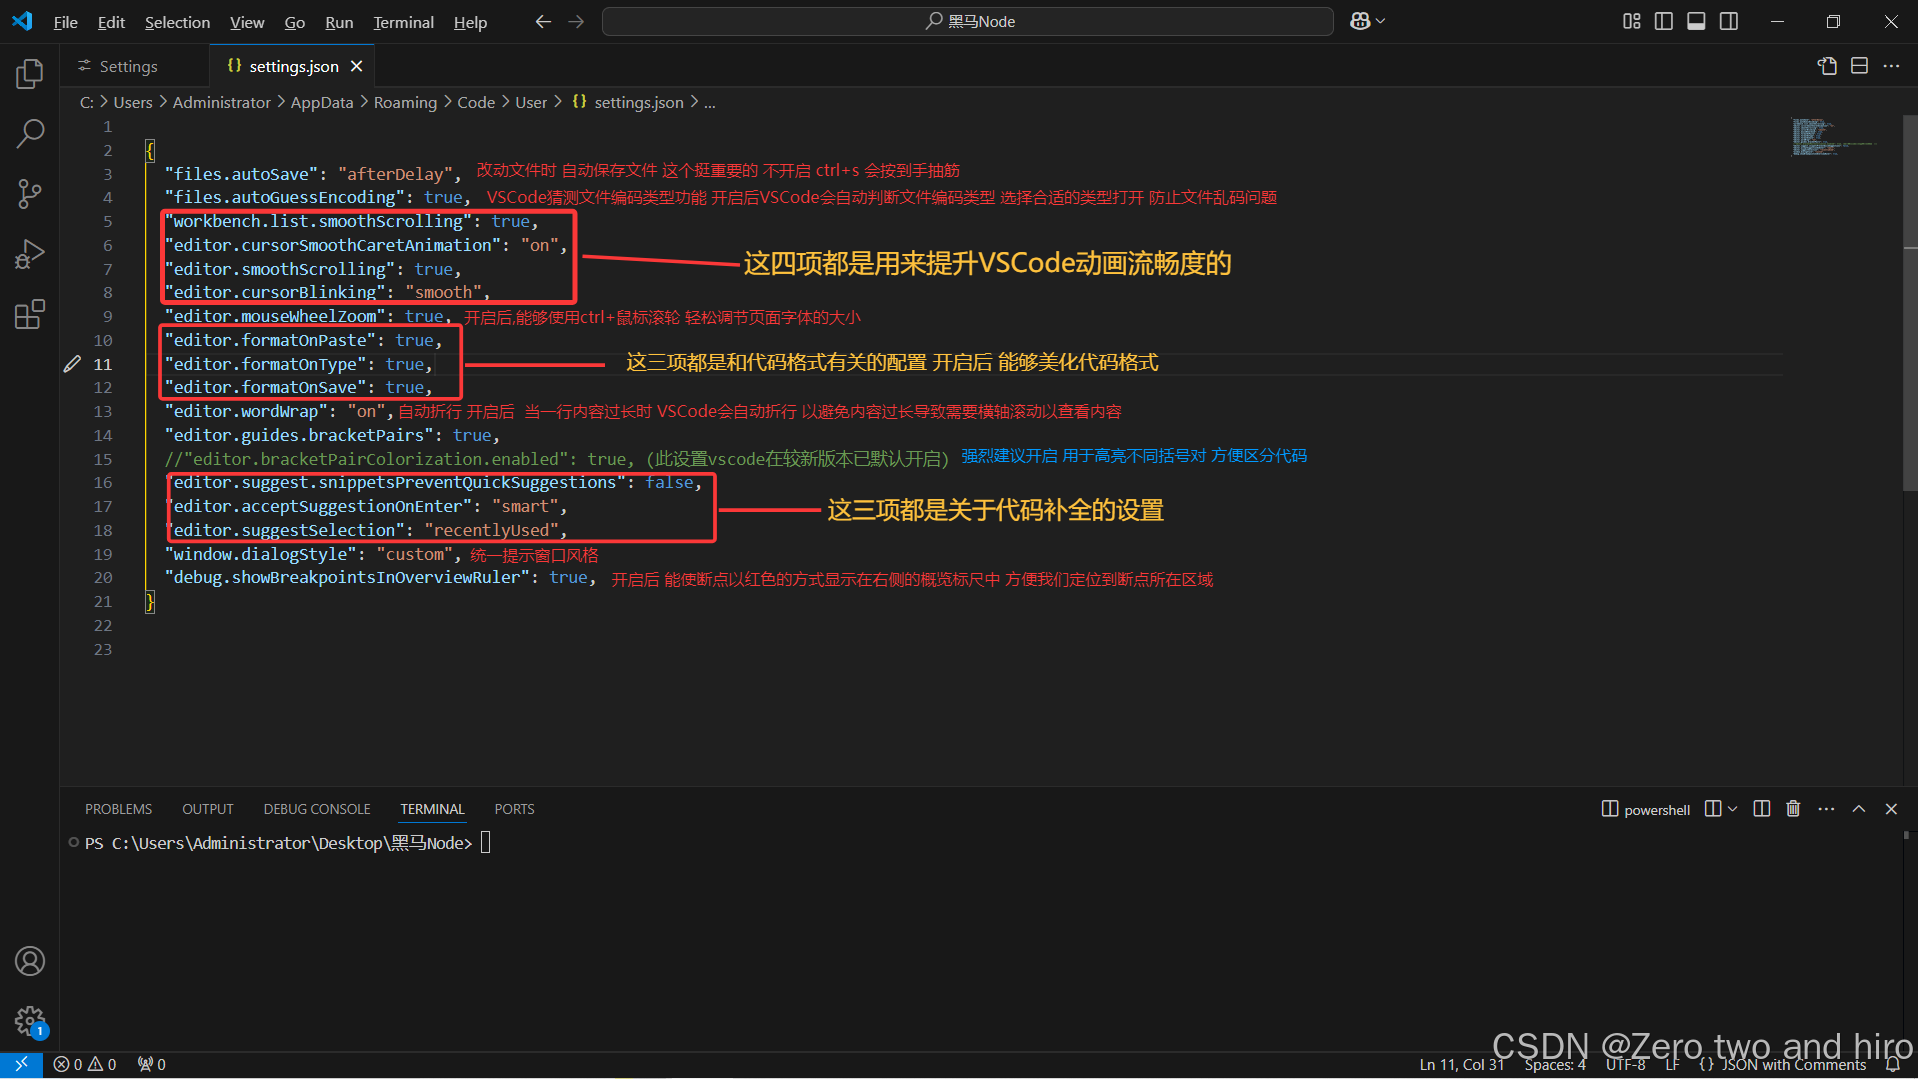The width and height of the screenshot is (1918, 1079).
Task: Open the Terminal menu
Action: click(403, 22)
